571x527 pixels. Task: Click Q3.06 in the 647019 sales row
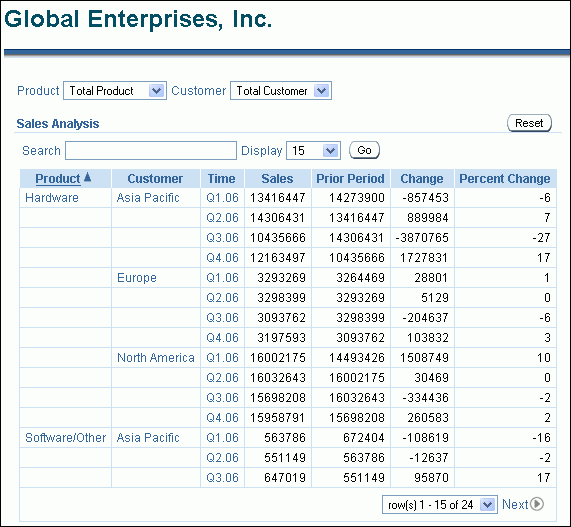[x=222, y=477]
